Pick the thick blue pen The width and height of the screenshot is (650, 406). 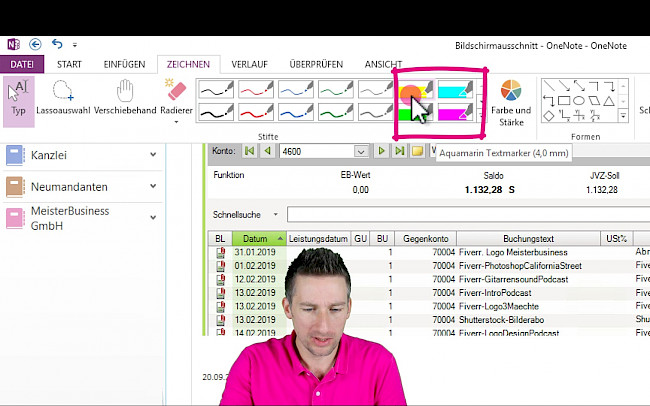coord(296,112)
